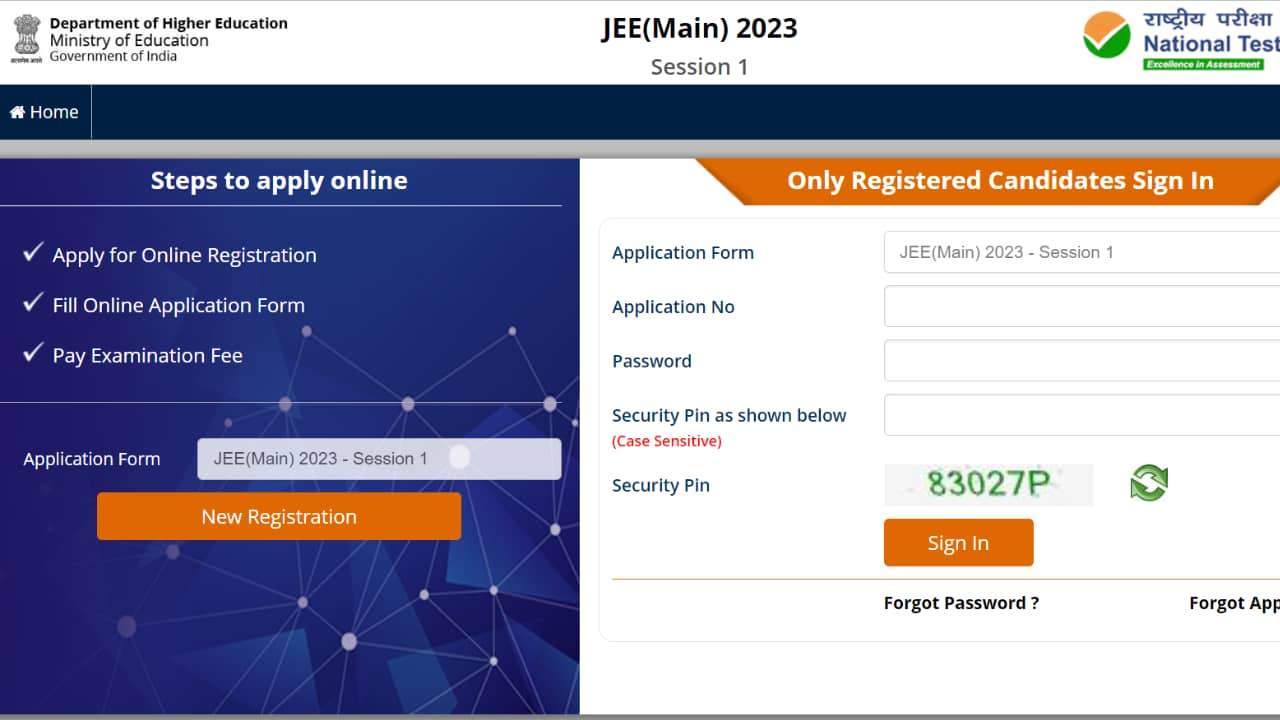Focus the Password input field
Screen dimensions: 1280x720
(1082, 360)
